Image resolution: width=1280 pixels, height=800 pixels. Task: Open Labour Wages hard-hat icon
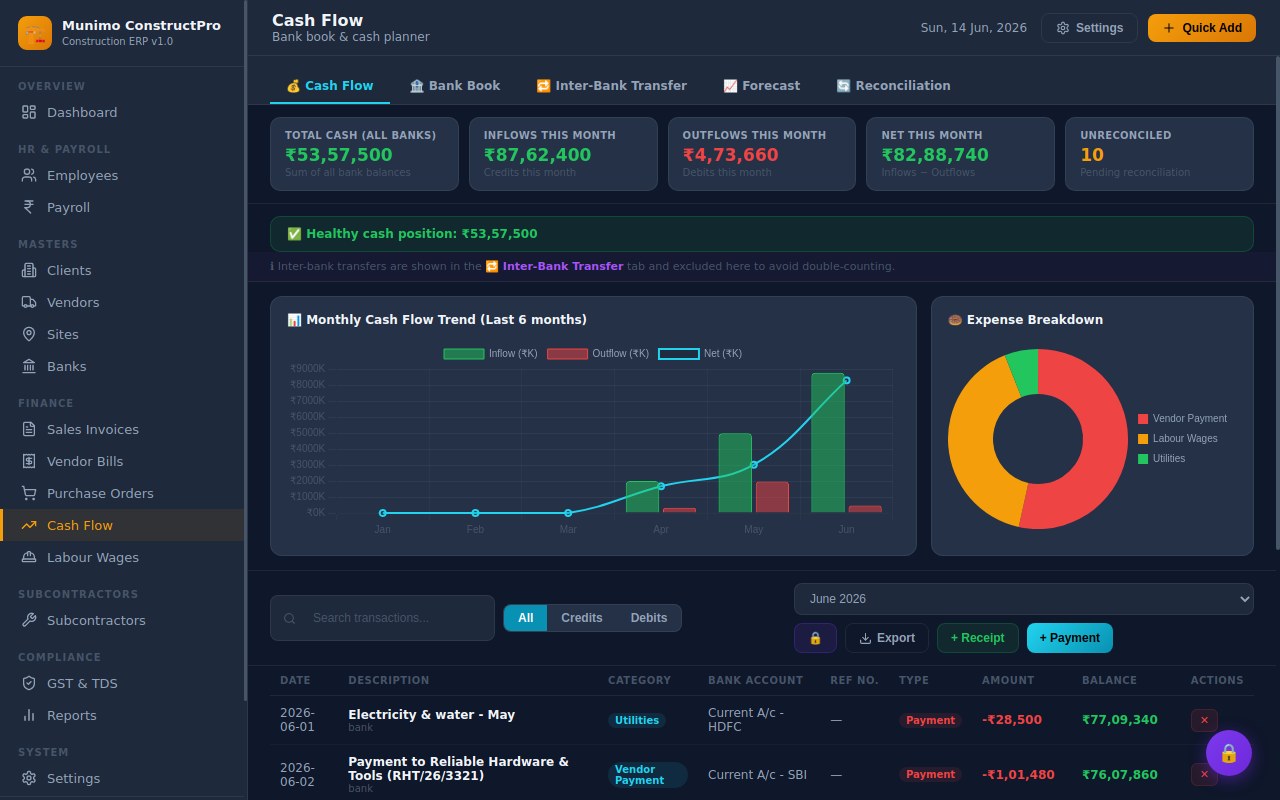[x=29, y=557]
